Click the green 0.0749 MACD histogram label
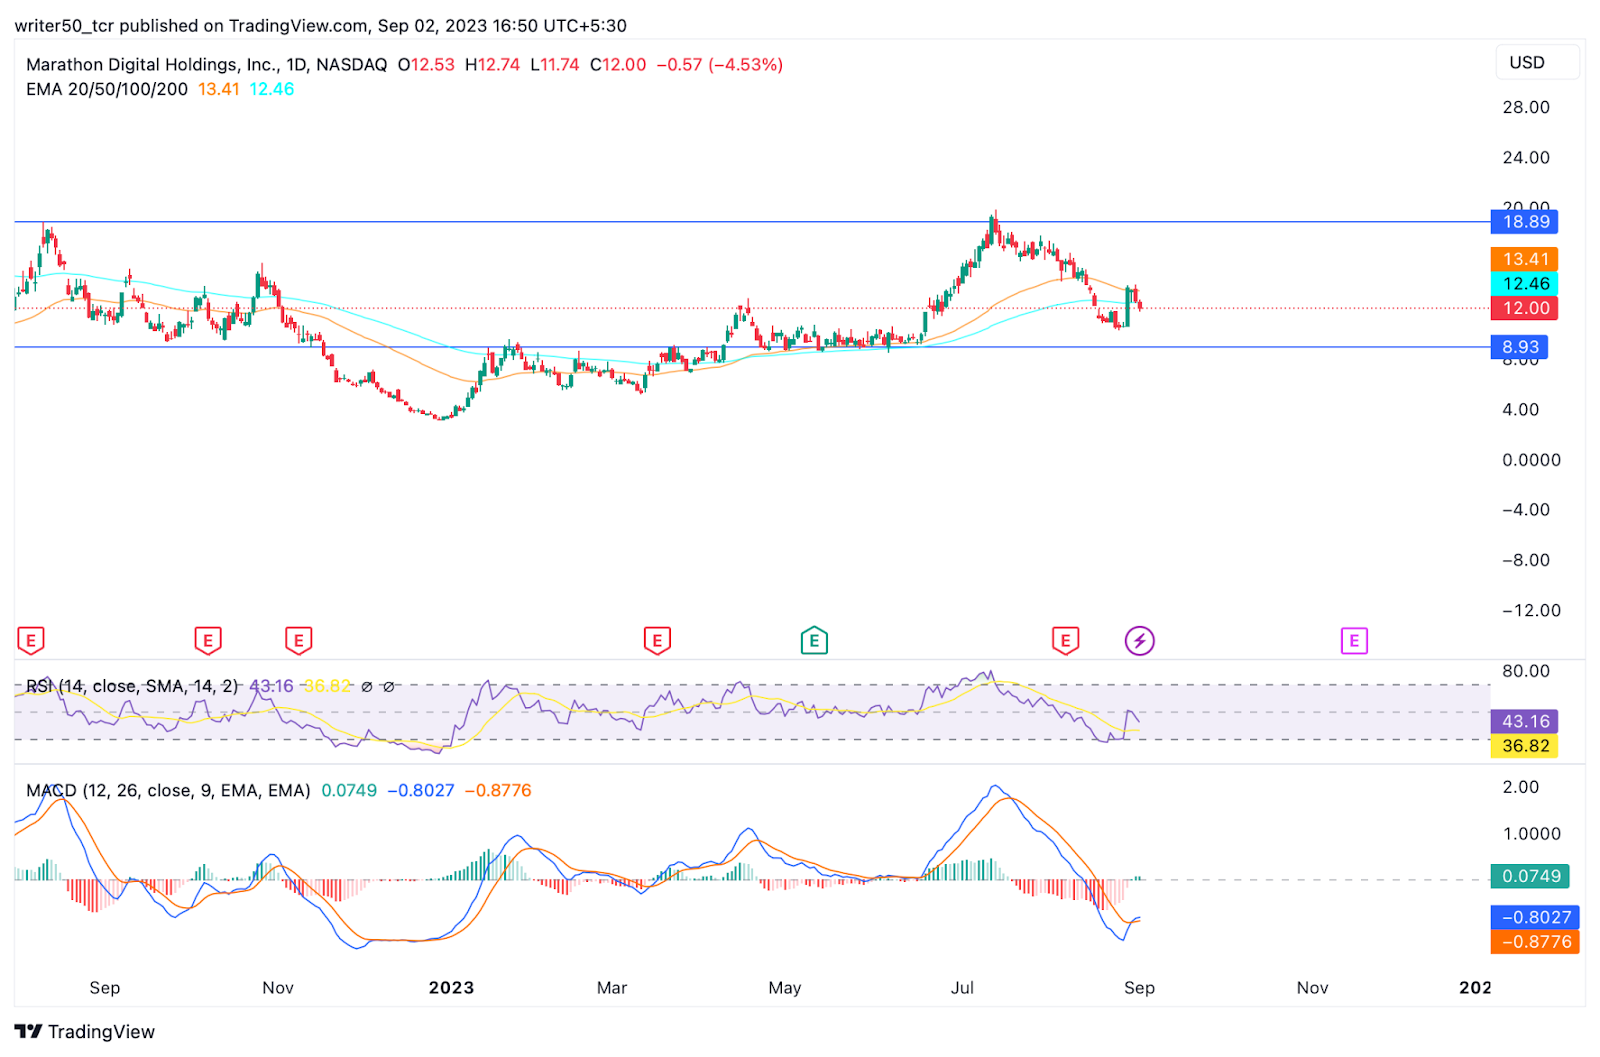The height and width of the screenshot is (1057, 1600). [1530, 876]
